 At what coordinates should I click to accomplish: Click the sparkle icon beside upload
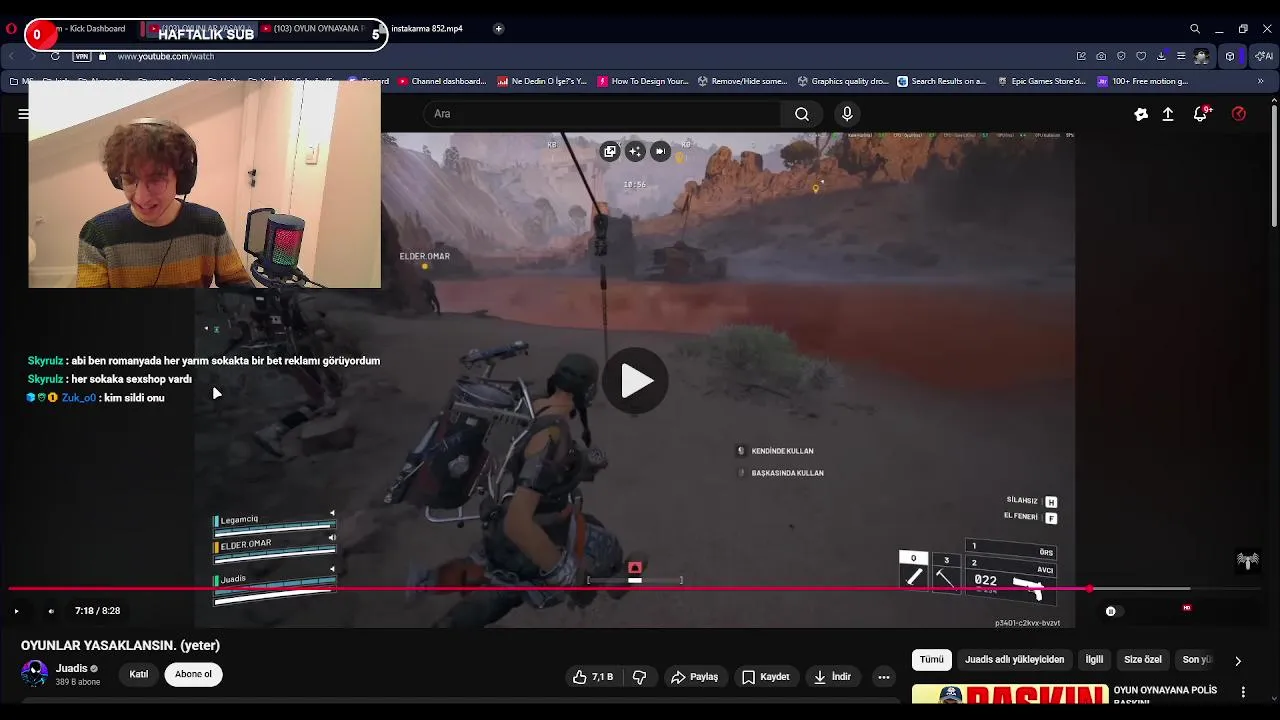point(1141,114)
